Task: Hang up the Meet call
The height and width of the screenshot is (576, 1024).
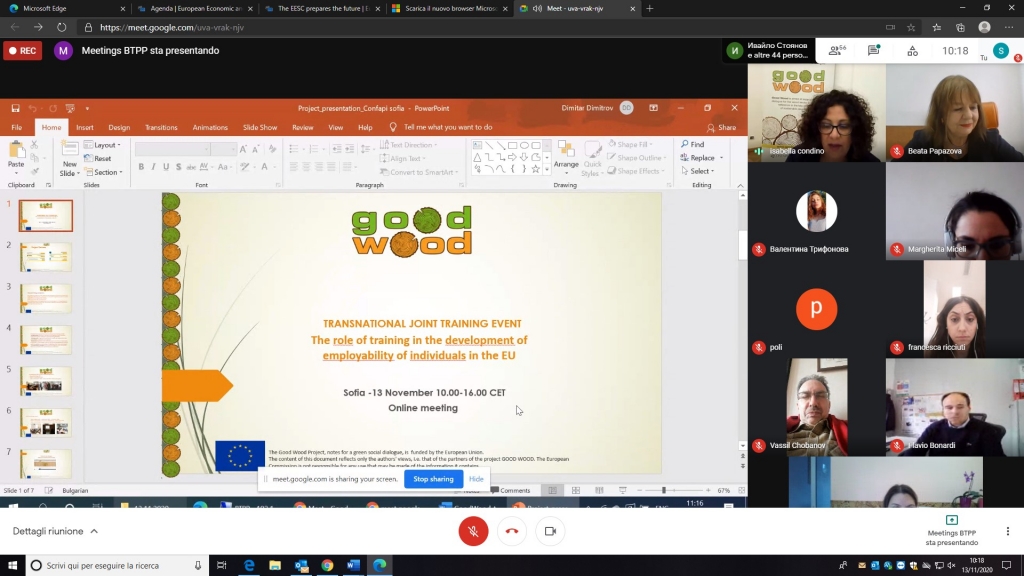Action: click(x=512, y=532)
